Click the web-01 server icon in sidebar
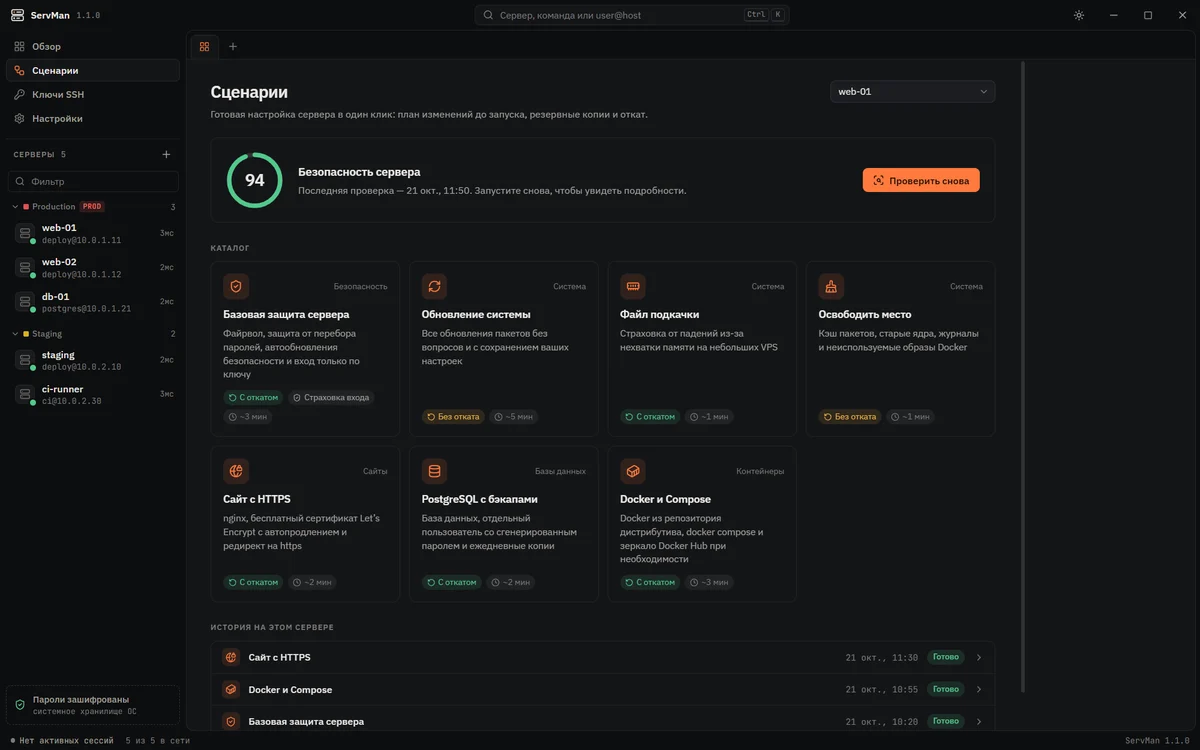The image size is (1200, 750). 24,233
